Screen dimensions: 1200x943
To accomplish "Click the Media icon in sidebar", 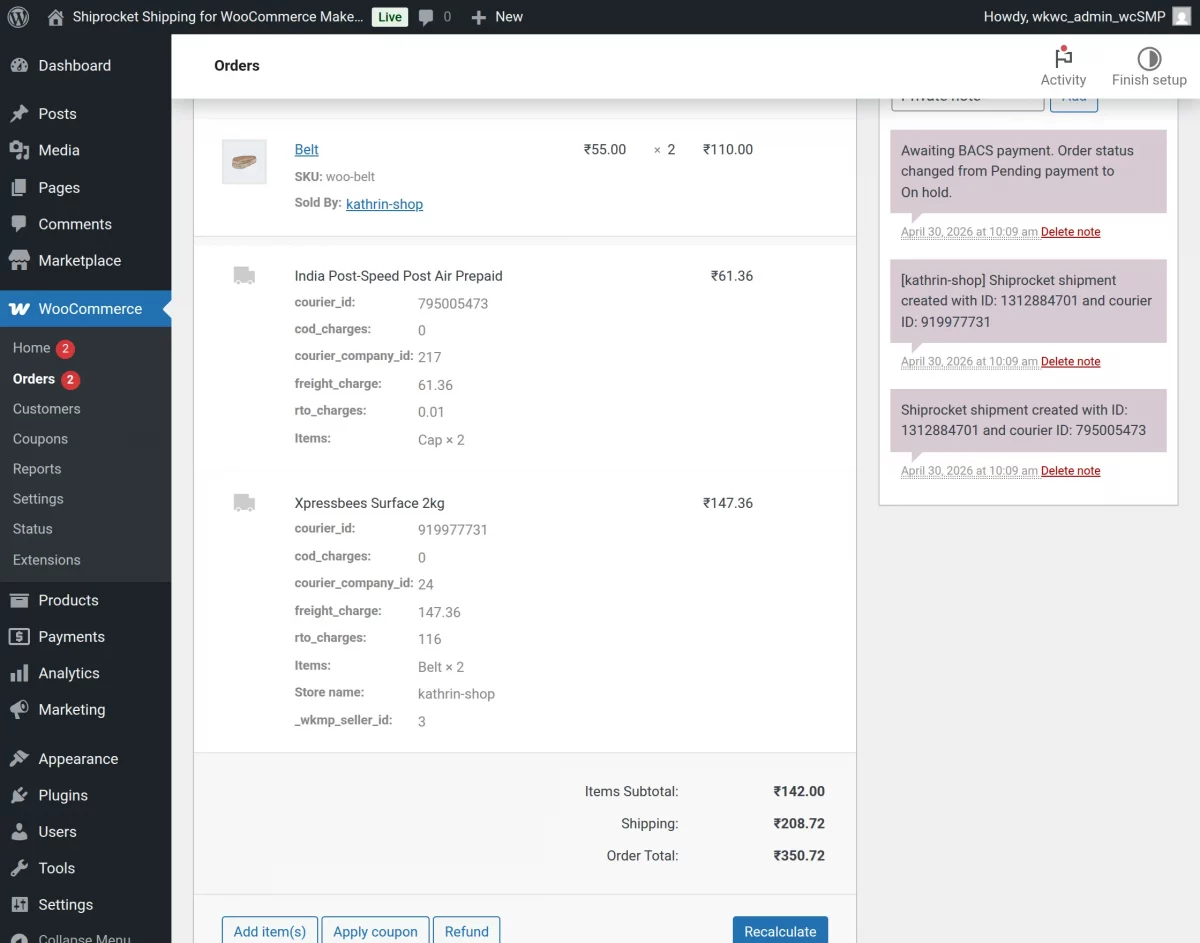I will pyautogui.click(x=19, y=150).
